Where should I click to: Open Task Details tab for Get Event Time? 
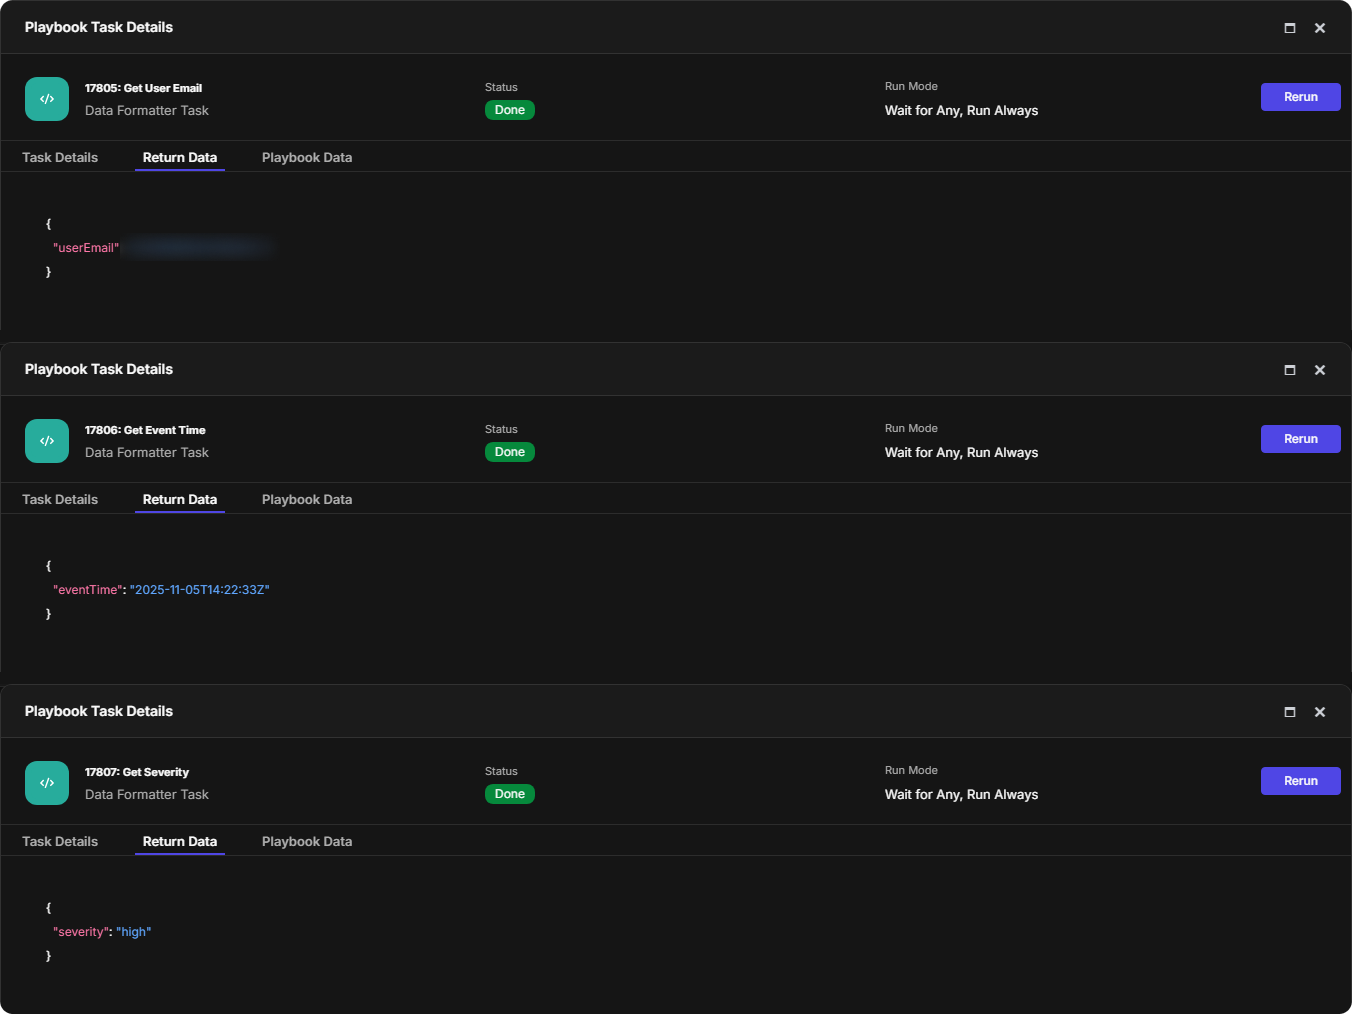(60, 500)
